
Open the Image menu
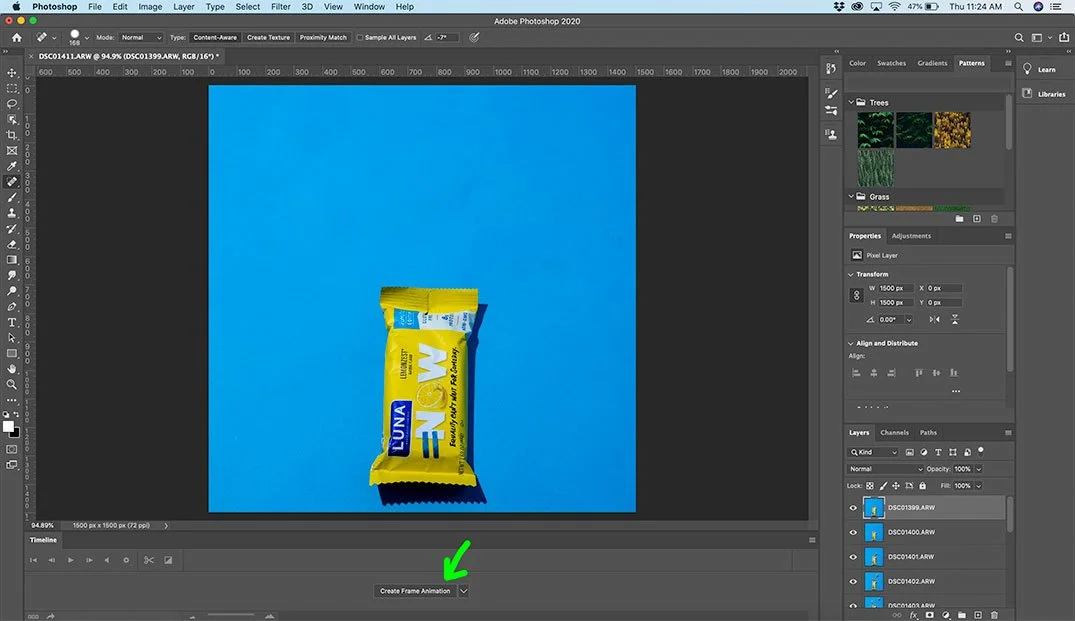coord(150,7)
